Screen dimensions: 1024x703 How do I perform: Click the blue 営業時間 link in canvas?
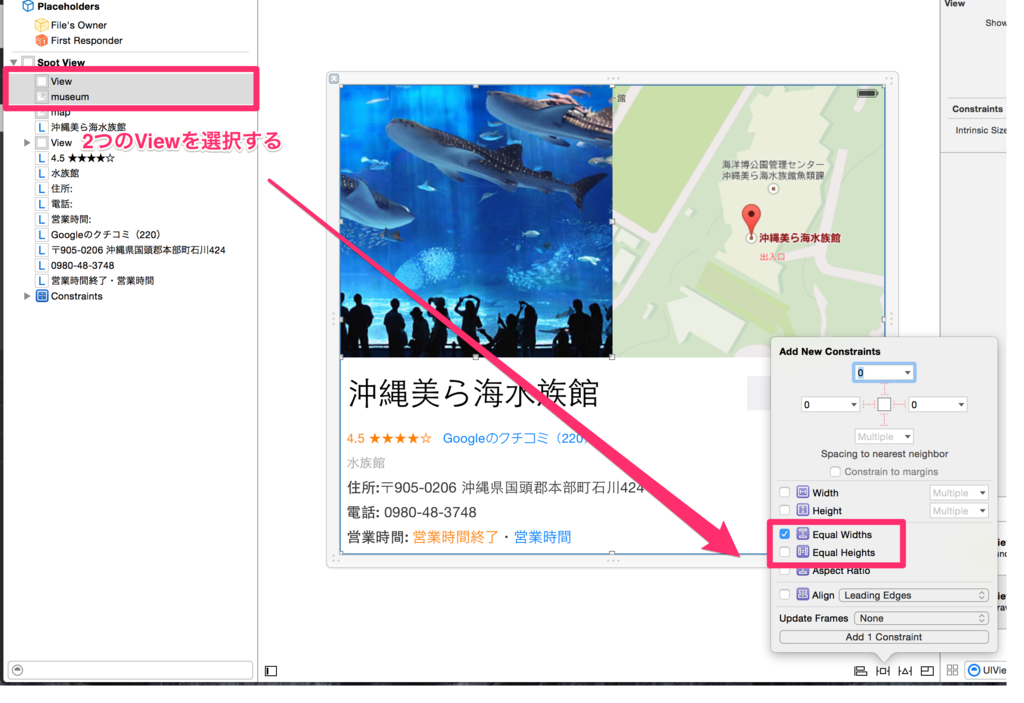(x=542, y=537)
